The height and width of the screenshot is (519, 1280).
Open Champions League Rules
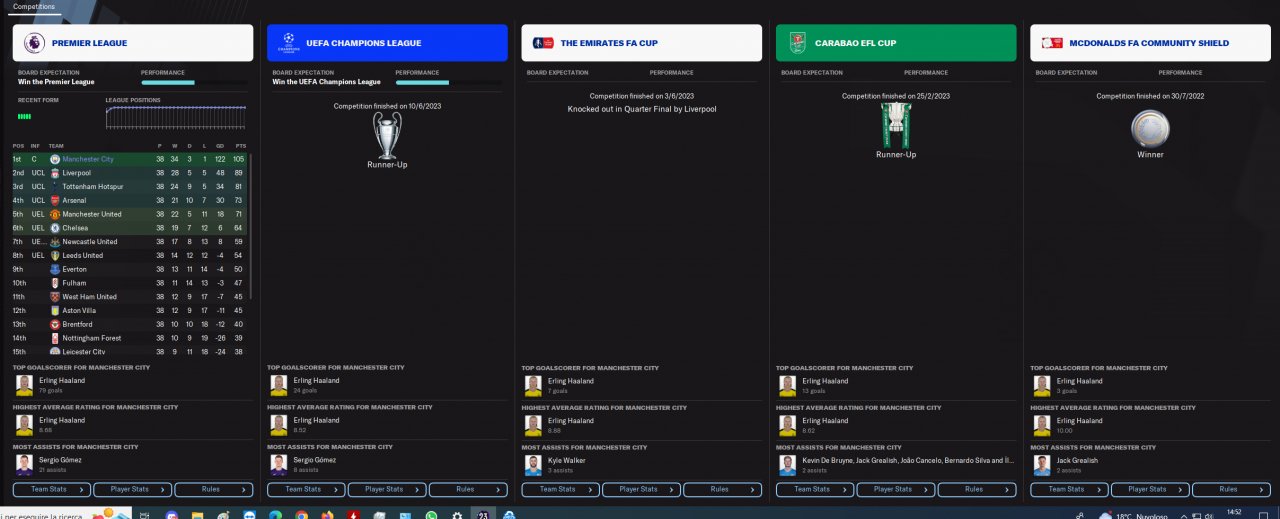468,489
